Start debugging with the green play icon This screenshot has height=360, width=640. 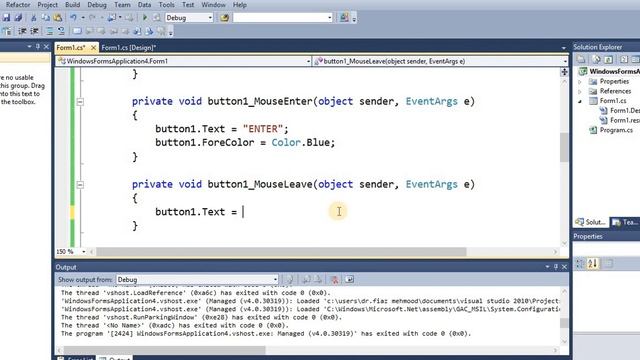click(x=145, y=18)
